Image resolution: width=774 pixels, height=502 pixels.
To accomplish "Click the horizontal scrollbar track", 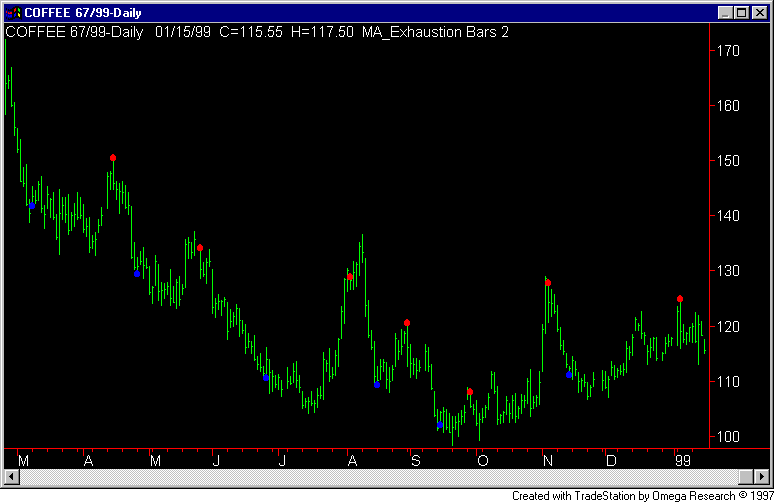I will pyautogui.click(x=379, y=477).
